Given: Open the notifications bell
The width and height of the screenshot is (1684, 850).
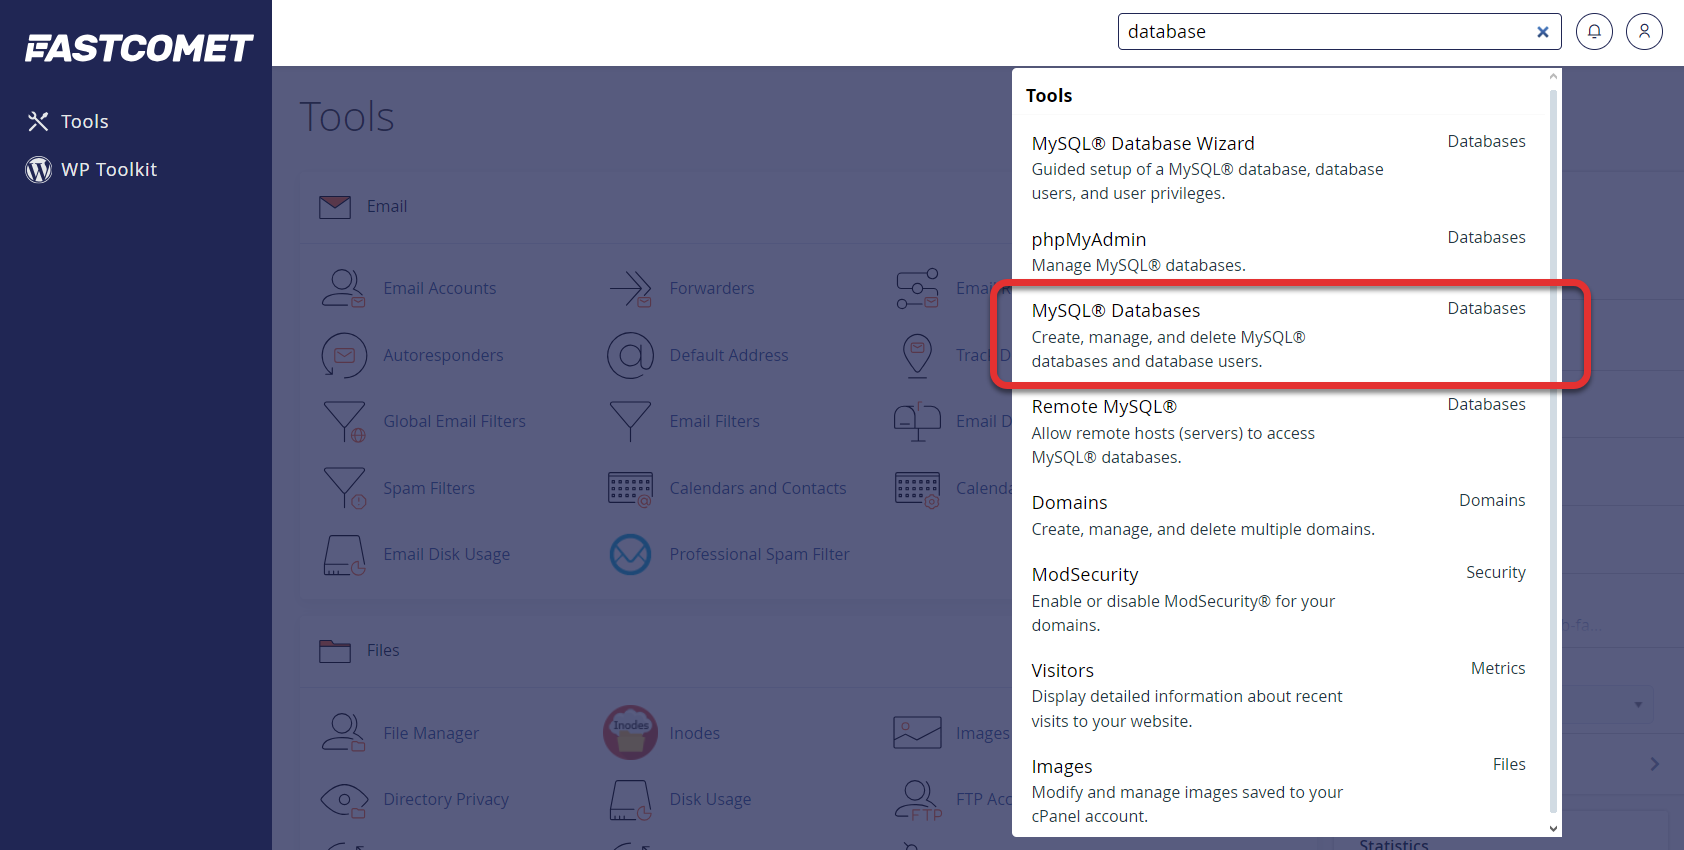Looking at the screenshot, I should 1594,31.
